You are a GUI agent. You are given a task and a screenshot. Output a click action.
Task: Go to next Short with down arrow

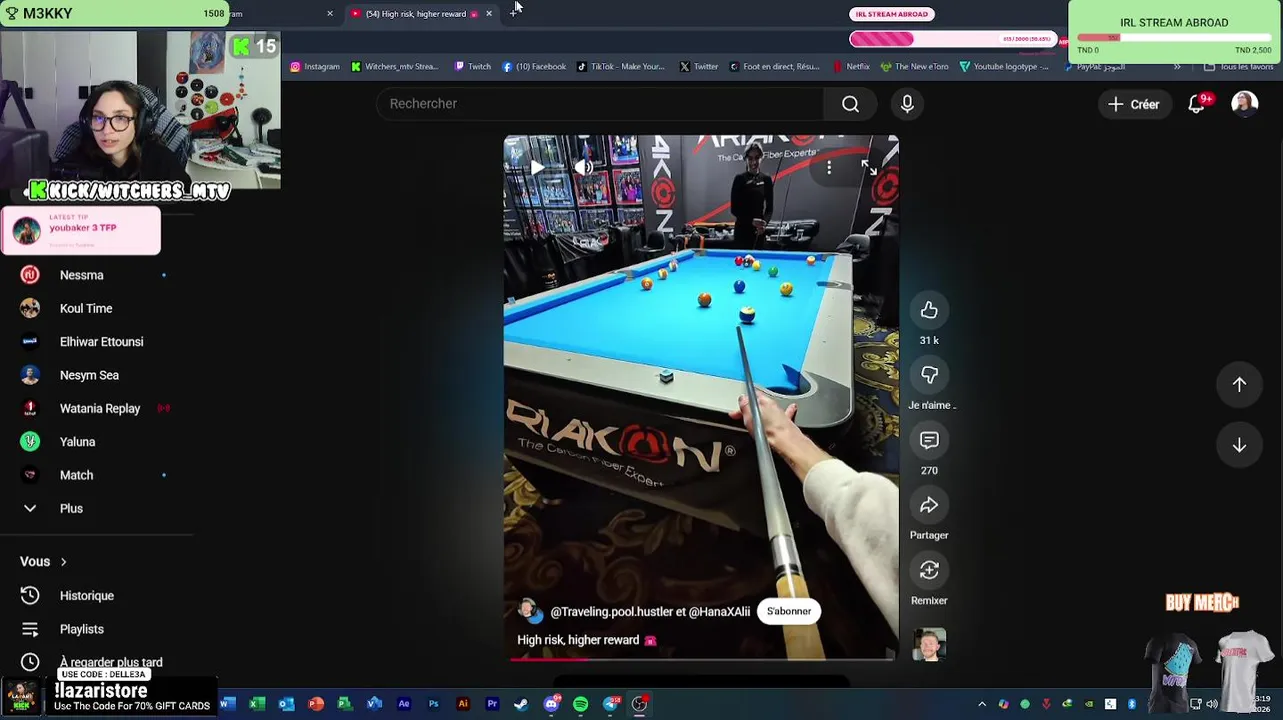coord(1239,445)
